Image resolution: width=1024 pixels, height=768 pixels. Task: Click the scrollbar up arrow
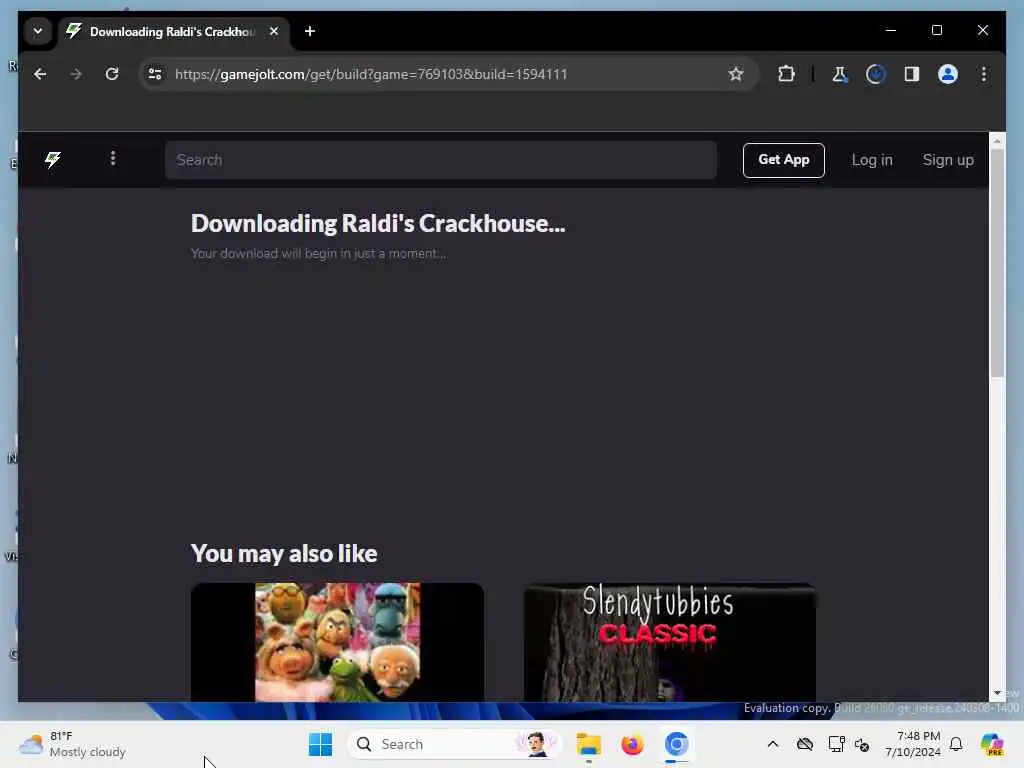997,140
